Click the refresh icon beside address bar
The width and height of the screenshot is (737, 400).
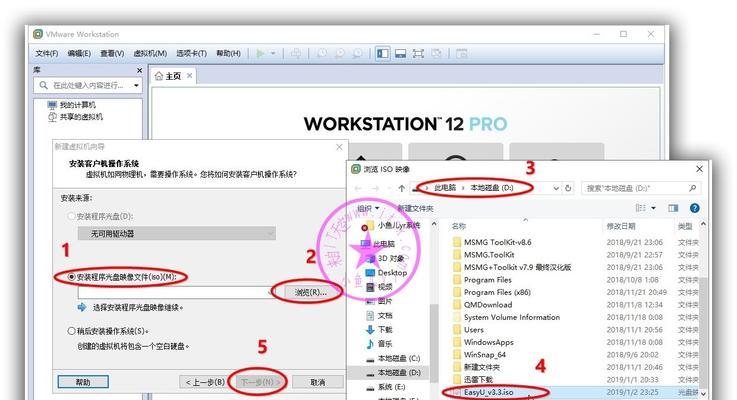coord(568,188)
